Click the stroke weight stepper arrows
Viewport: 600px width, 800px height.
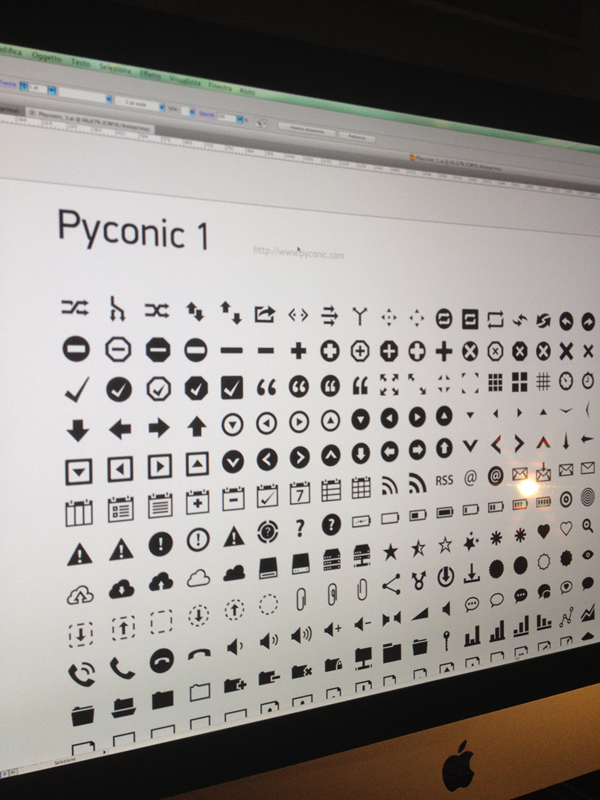point(23,86)
